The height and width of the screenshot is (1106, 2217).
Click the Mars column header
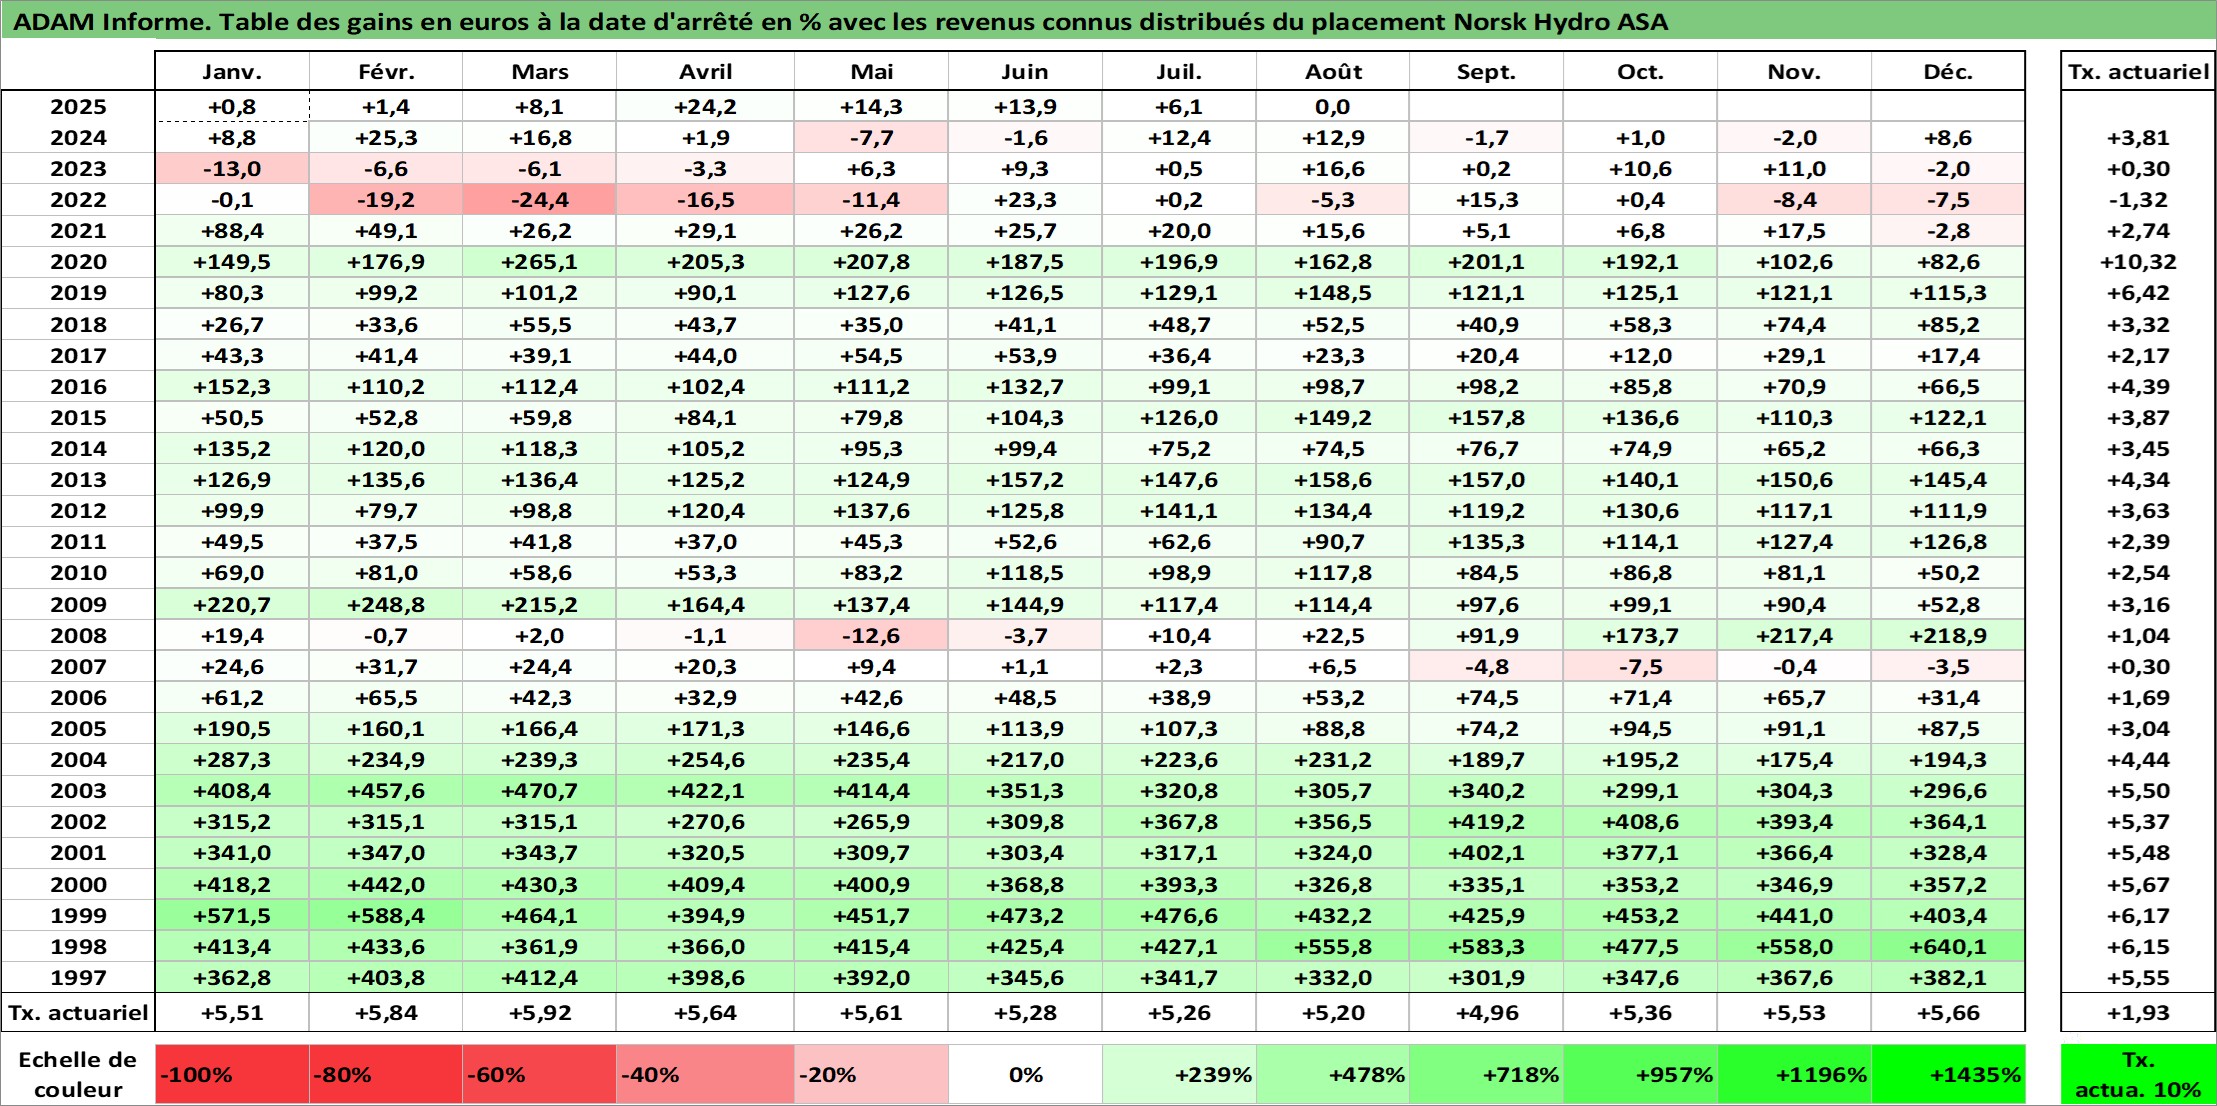point(540,71)
